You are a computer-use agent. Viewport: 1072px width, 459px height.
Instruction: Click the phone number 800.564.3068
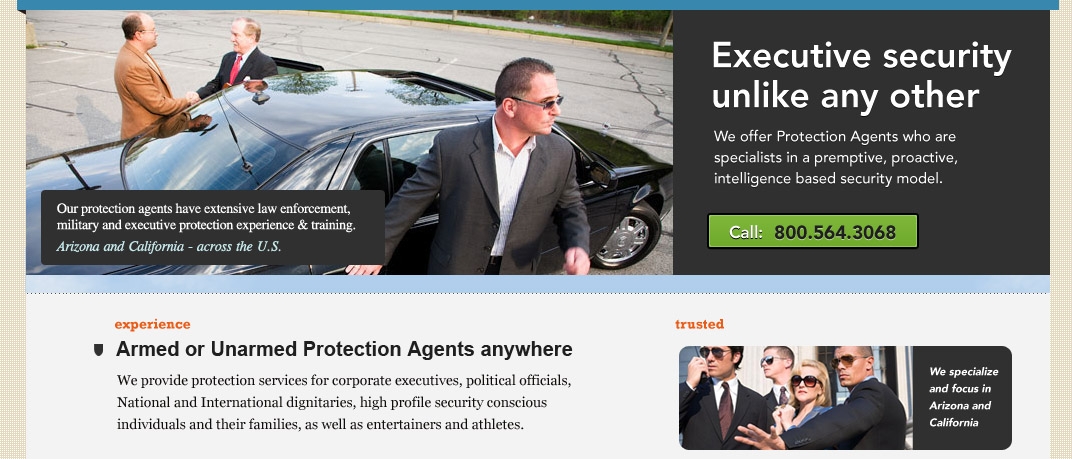[x=835, y=232]
